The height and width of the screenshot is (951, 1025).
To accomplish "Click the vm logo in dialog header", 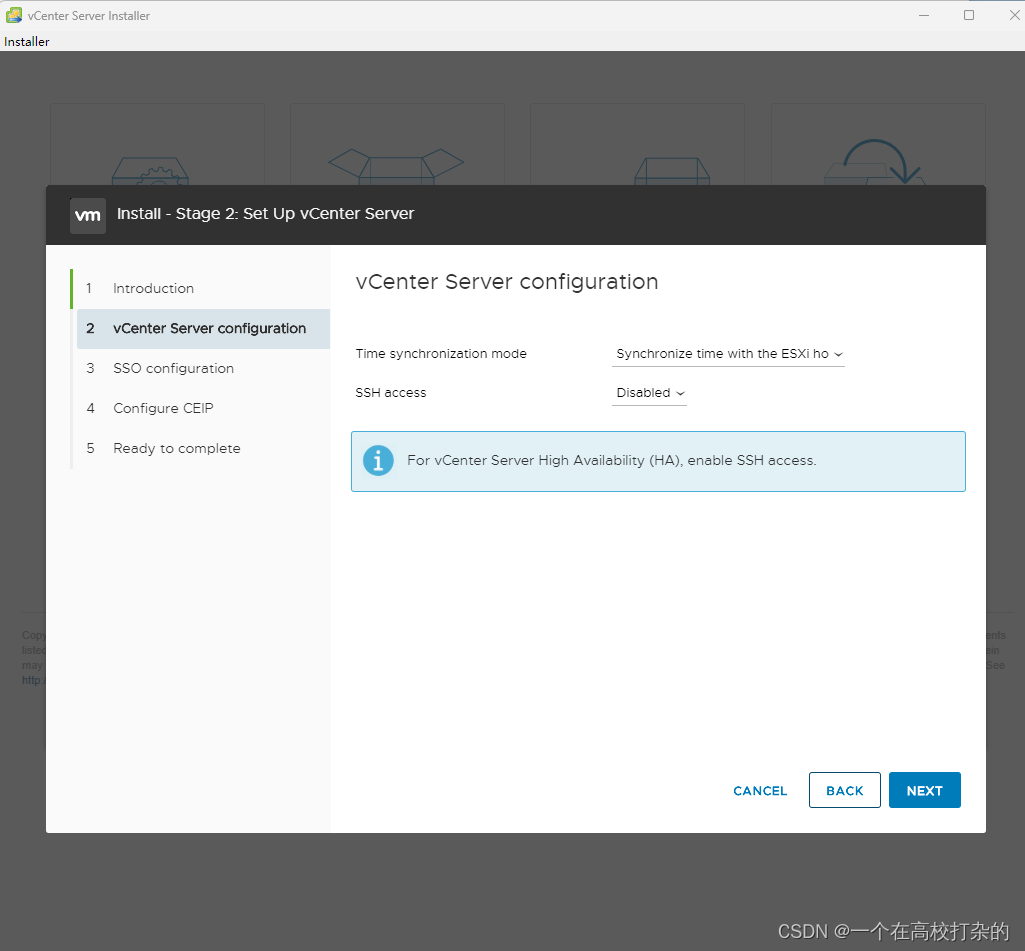I will (x=88, y=215).
